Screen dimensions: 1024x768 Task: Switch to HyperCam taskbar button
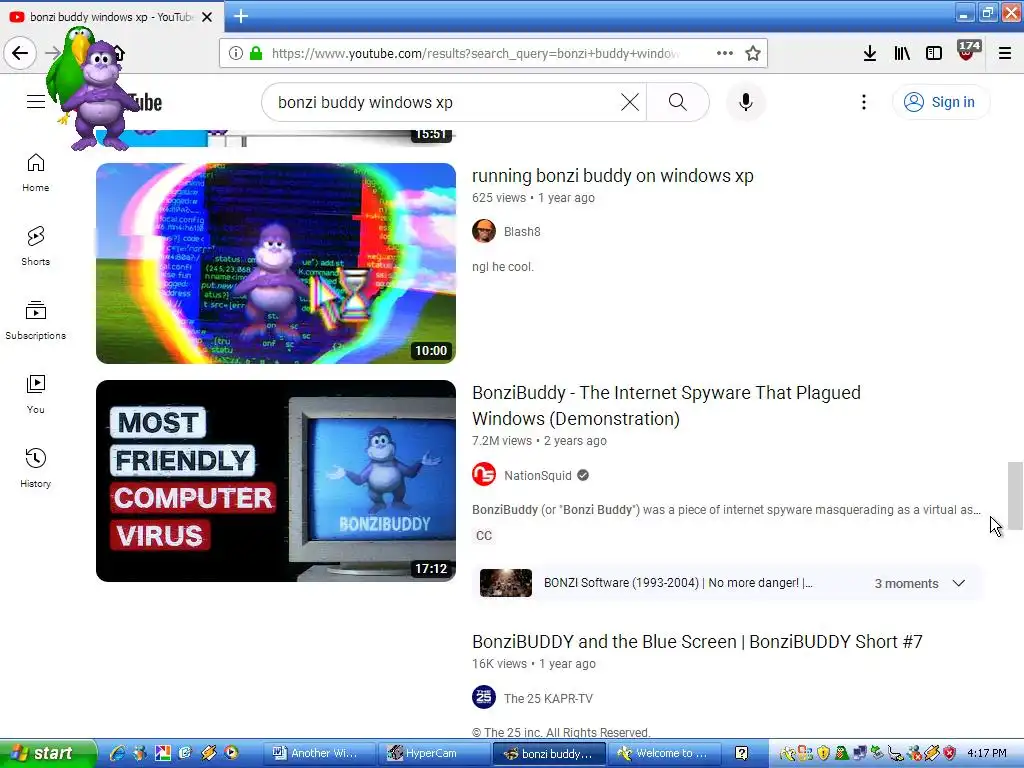coord(434,754)
